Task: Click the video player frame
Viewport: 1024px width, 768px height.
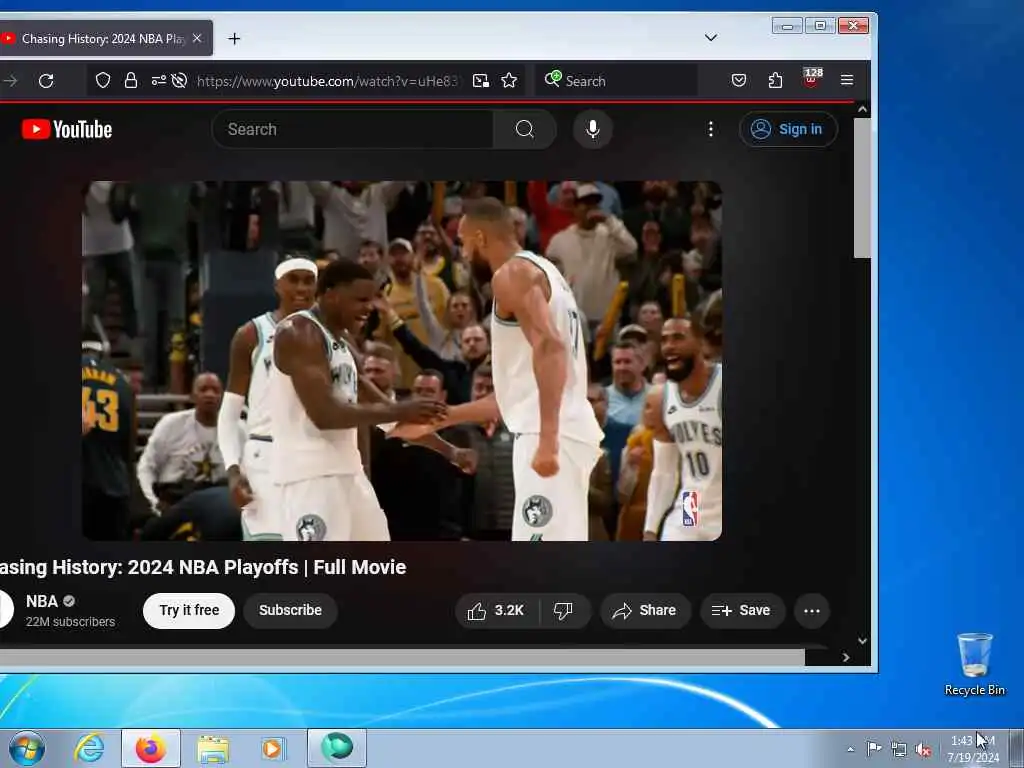Action: click(402, 360)
